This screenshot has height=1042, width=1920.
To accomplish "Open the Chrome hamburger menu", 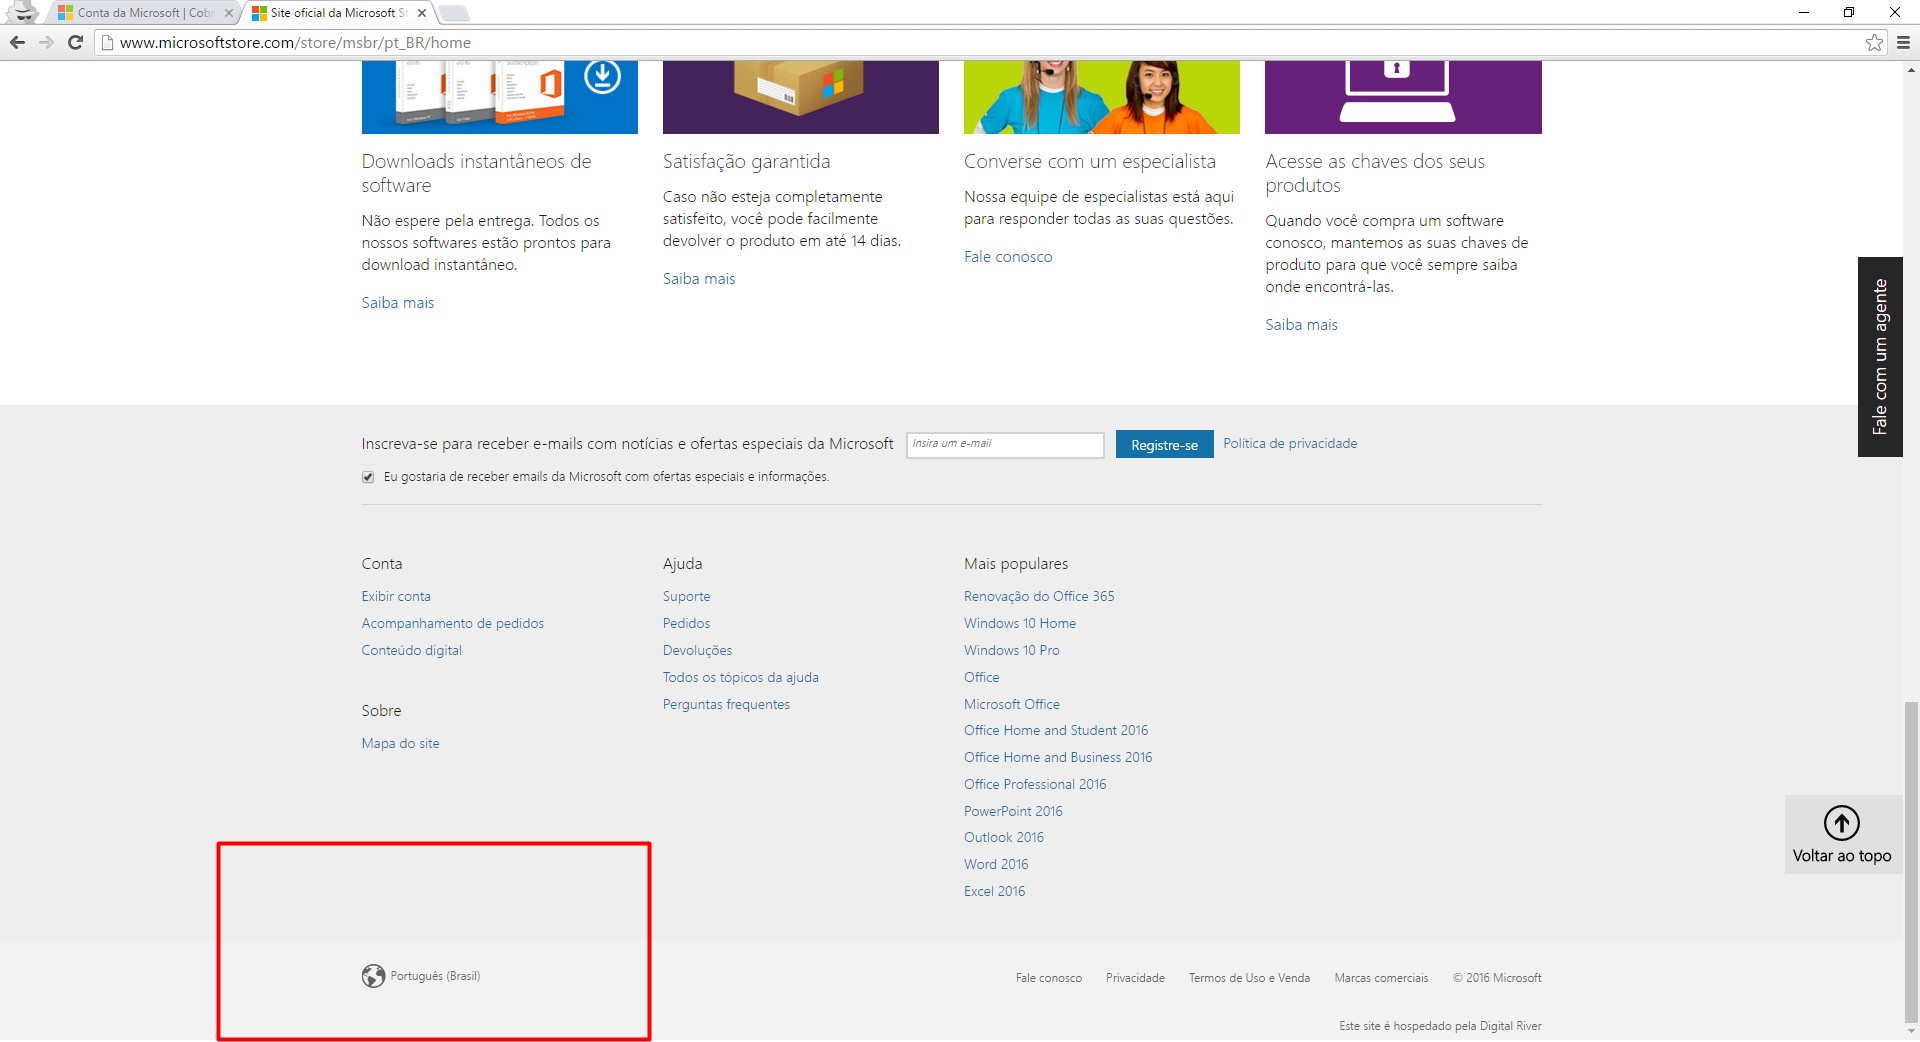I will click(1903, 42).
